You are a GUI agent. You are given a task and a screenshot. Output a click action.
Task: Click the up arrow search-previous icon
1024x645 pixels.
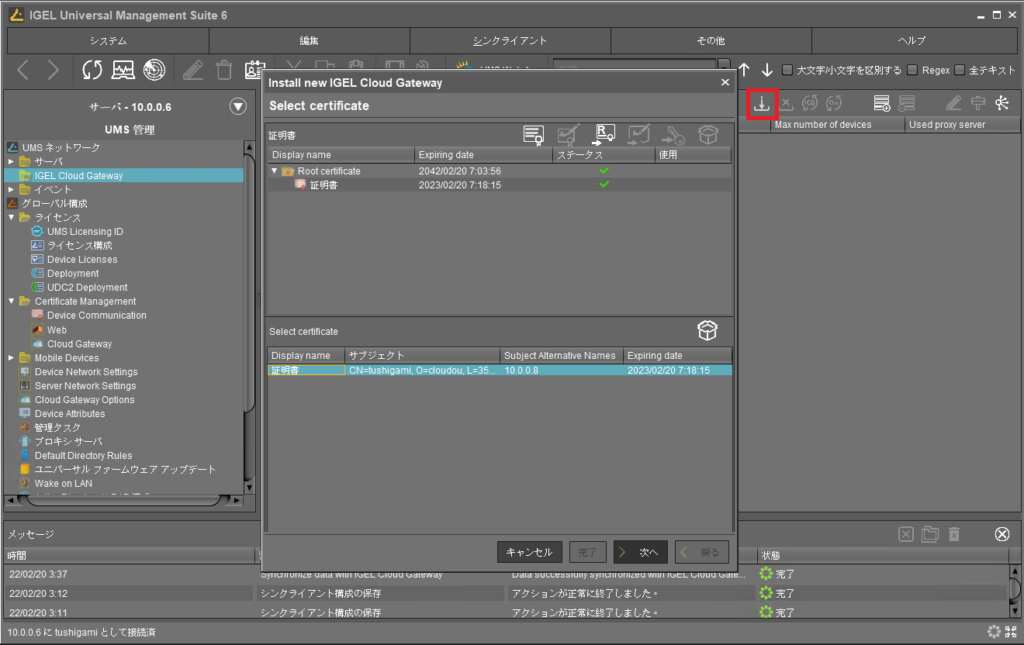tap(744, 70)
